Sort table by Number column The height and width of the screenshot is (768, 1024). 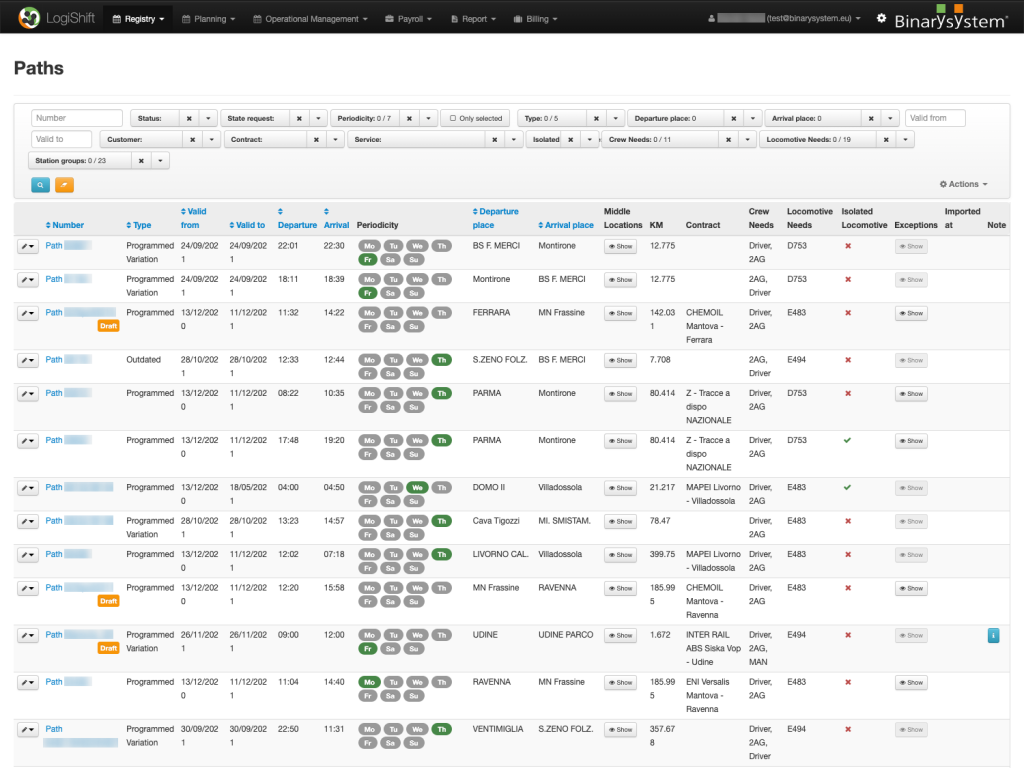coord(65,225)
